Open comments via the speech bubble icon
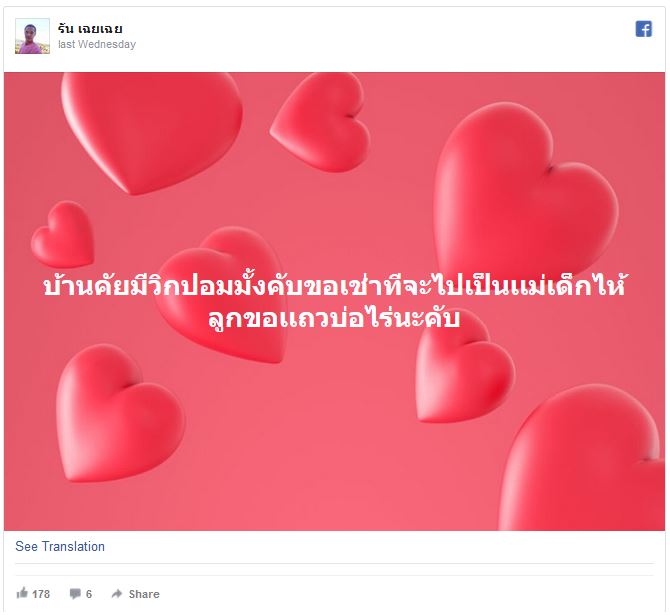Screen dimensions: 670x615 [x=75, y=594]
